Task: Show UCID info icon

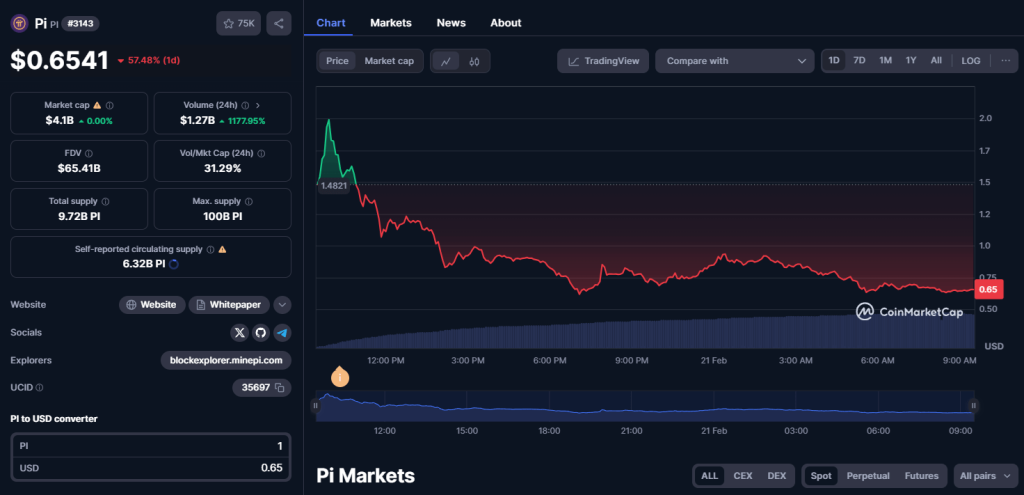Action: [39, 387]
